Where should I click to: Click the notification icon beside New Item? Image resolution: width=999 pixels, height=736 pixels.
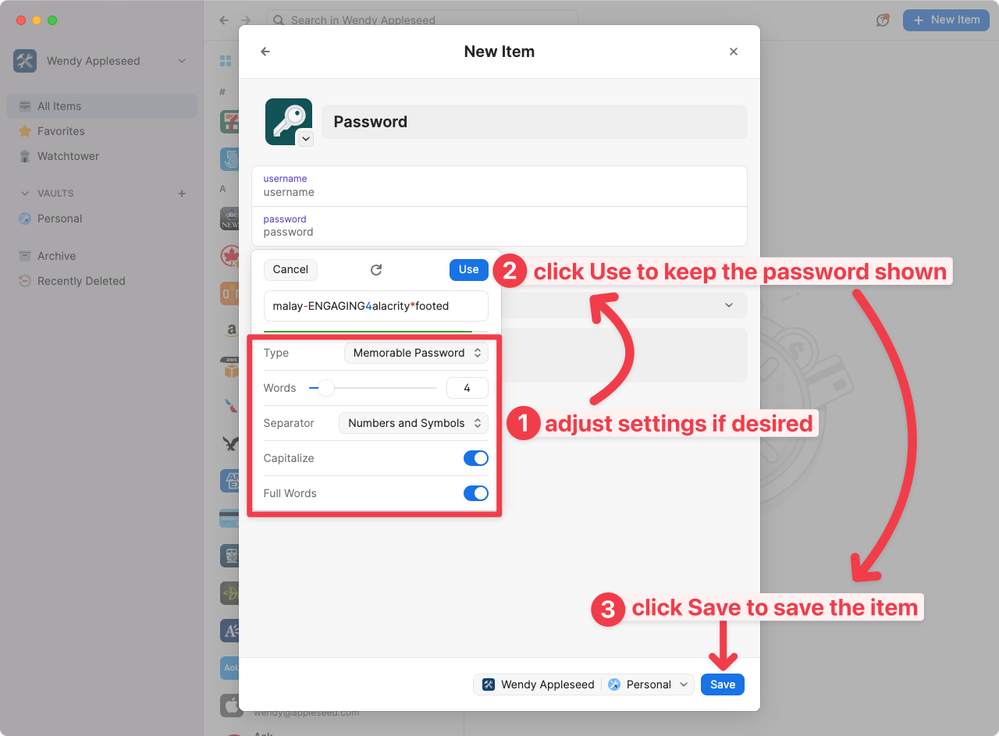click(x=882, y=20)
